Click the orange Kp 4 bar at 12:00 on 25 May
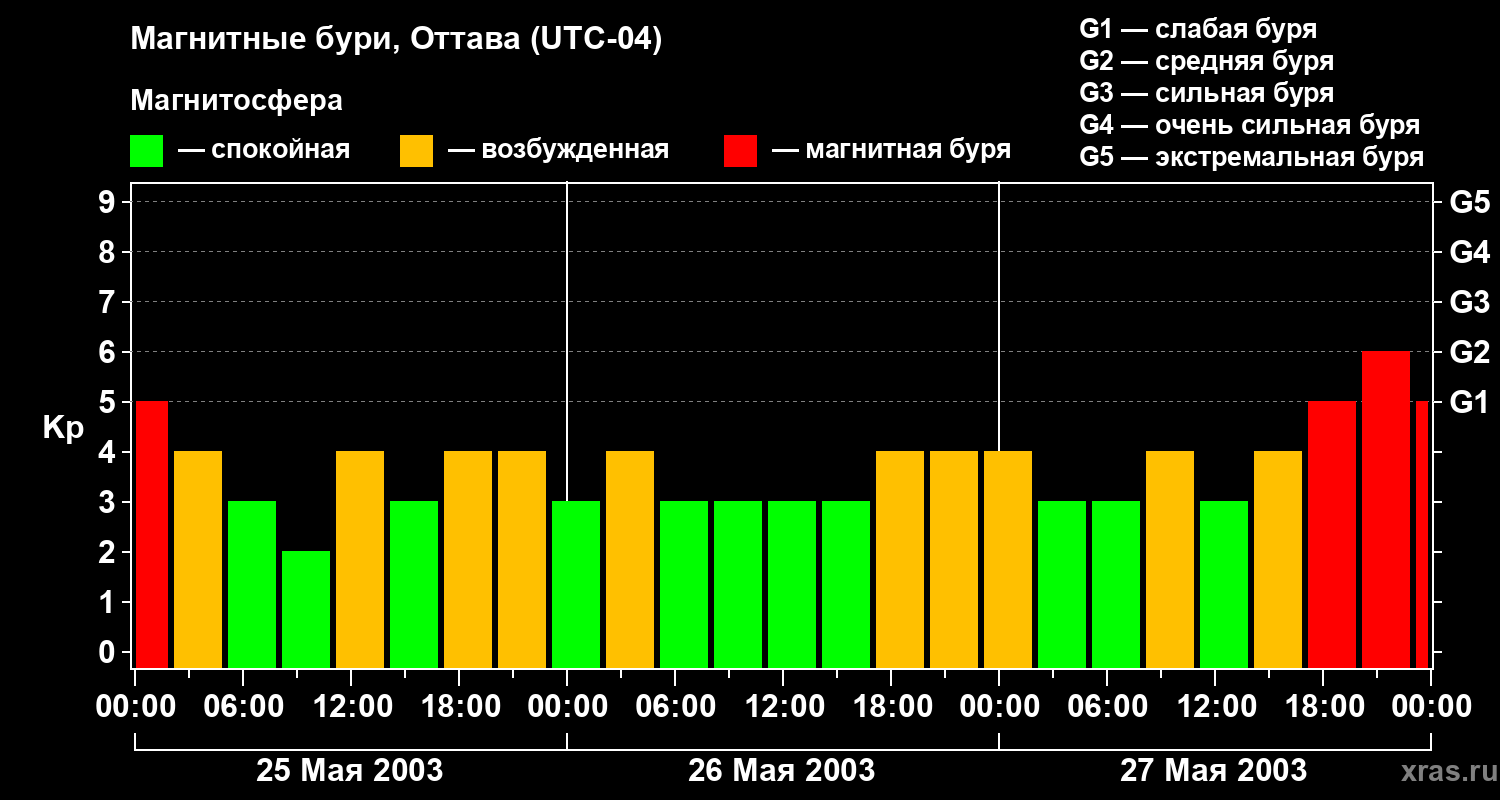 click(360, 560)
